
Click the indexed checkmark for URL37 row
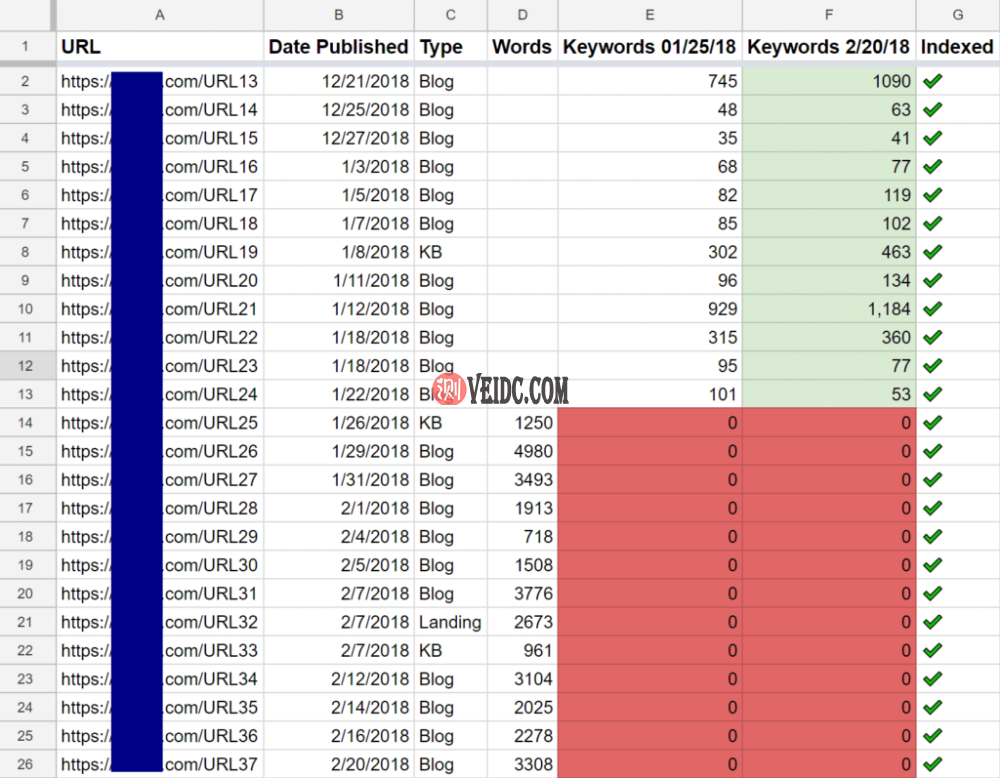click(932, 764)
